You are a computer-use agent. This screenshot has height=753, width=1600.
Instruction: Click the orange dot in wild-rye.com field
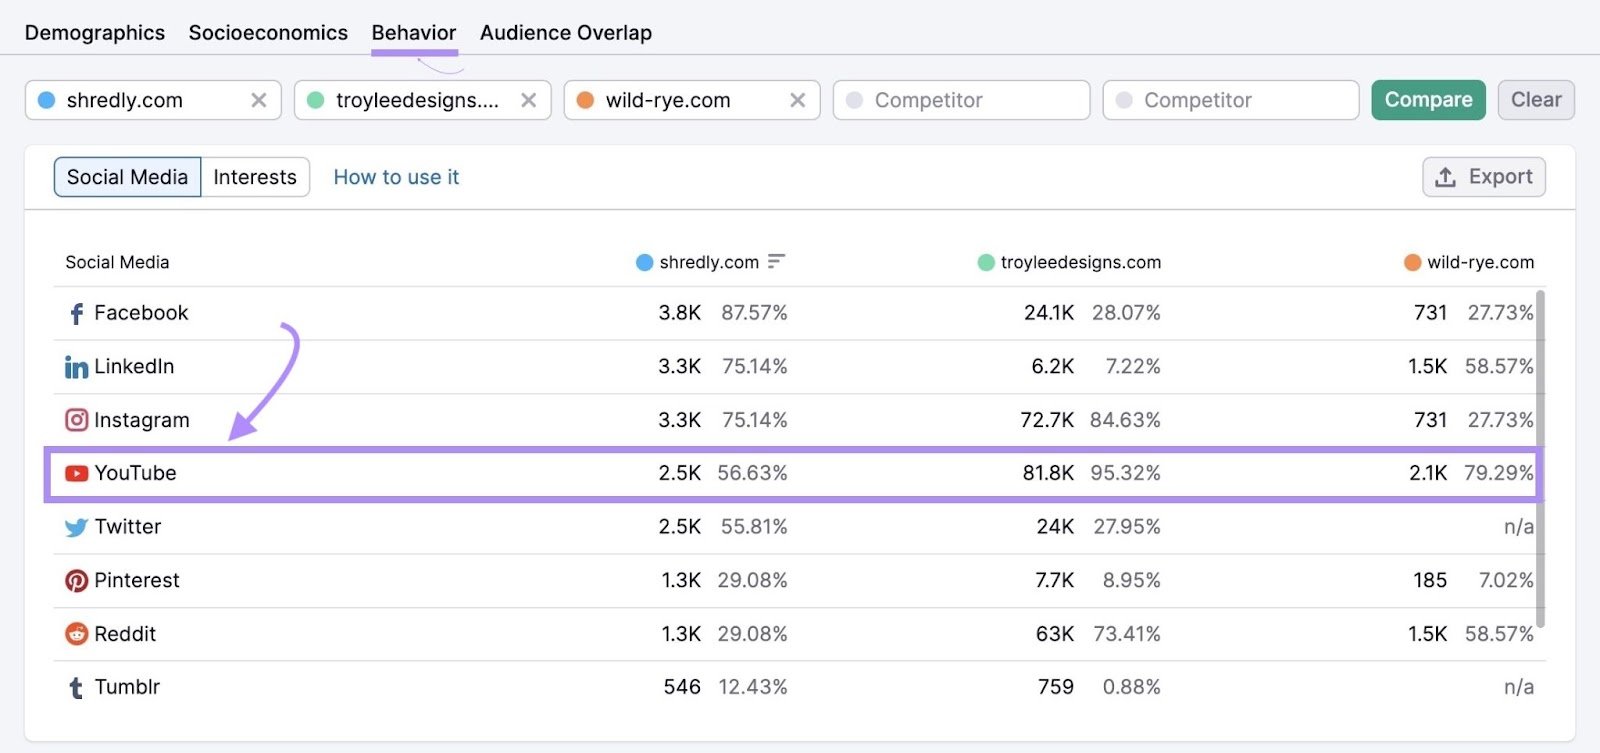[585, 100]
